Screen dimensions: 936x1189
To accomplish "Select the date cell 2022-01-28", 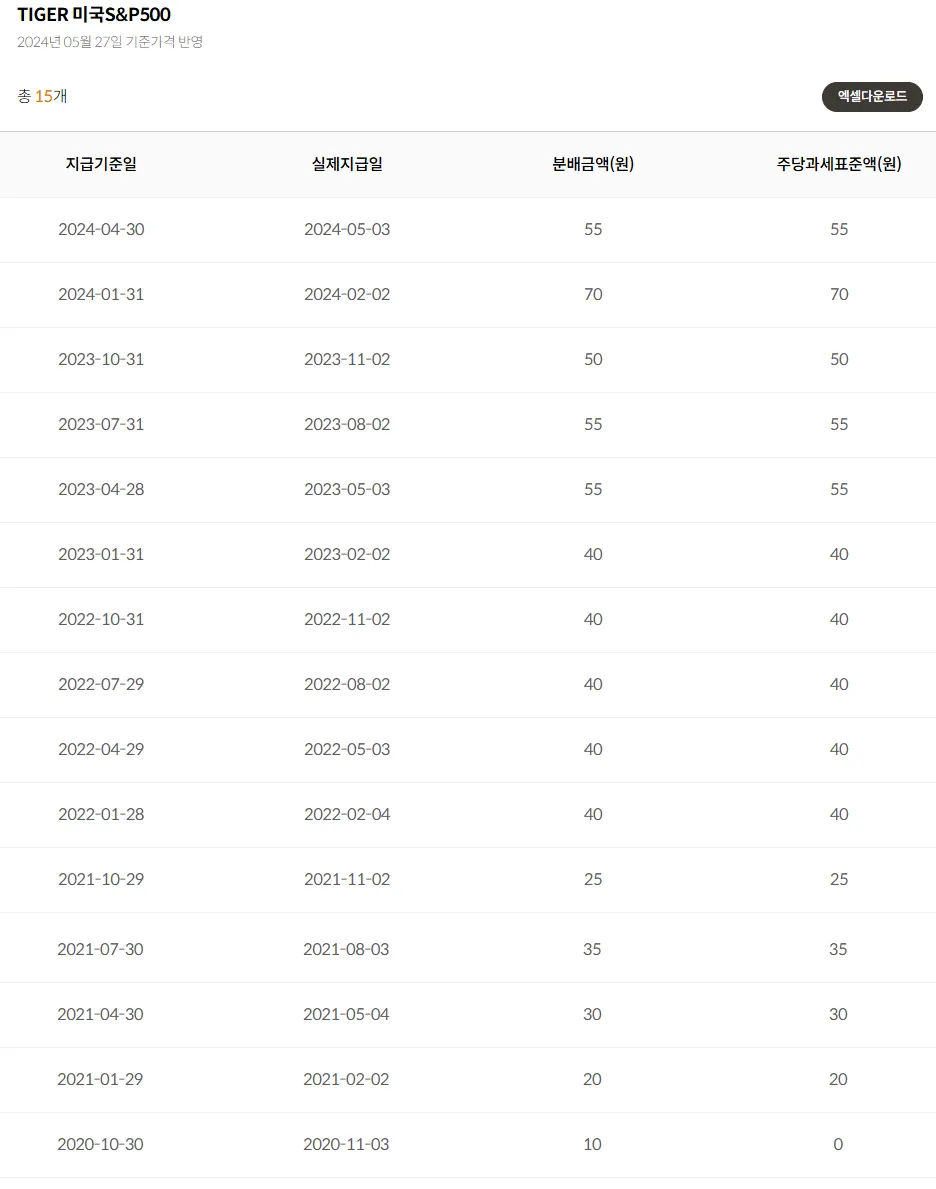I will pyautogui.click(x=101, y=814).
